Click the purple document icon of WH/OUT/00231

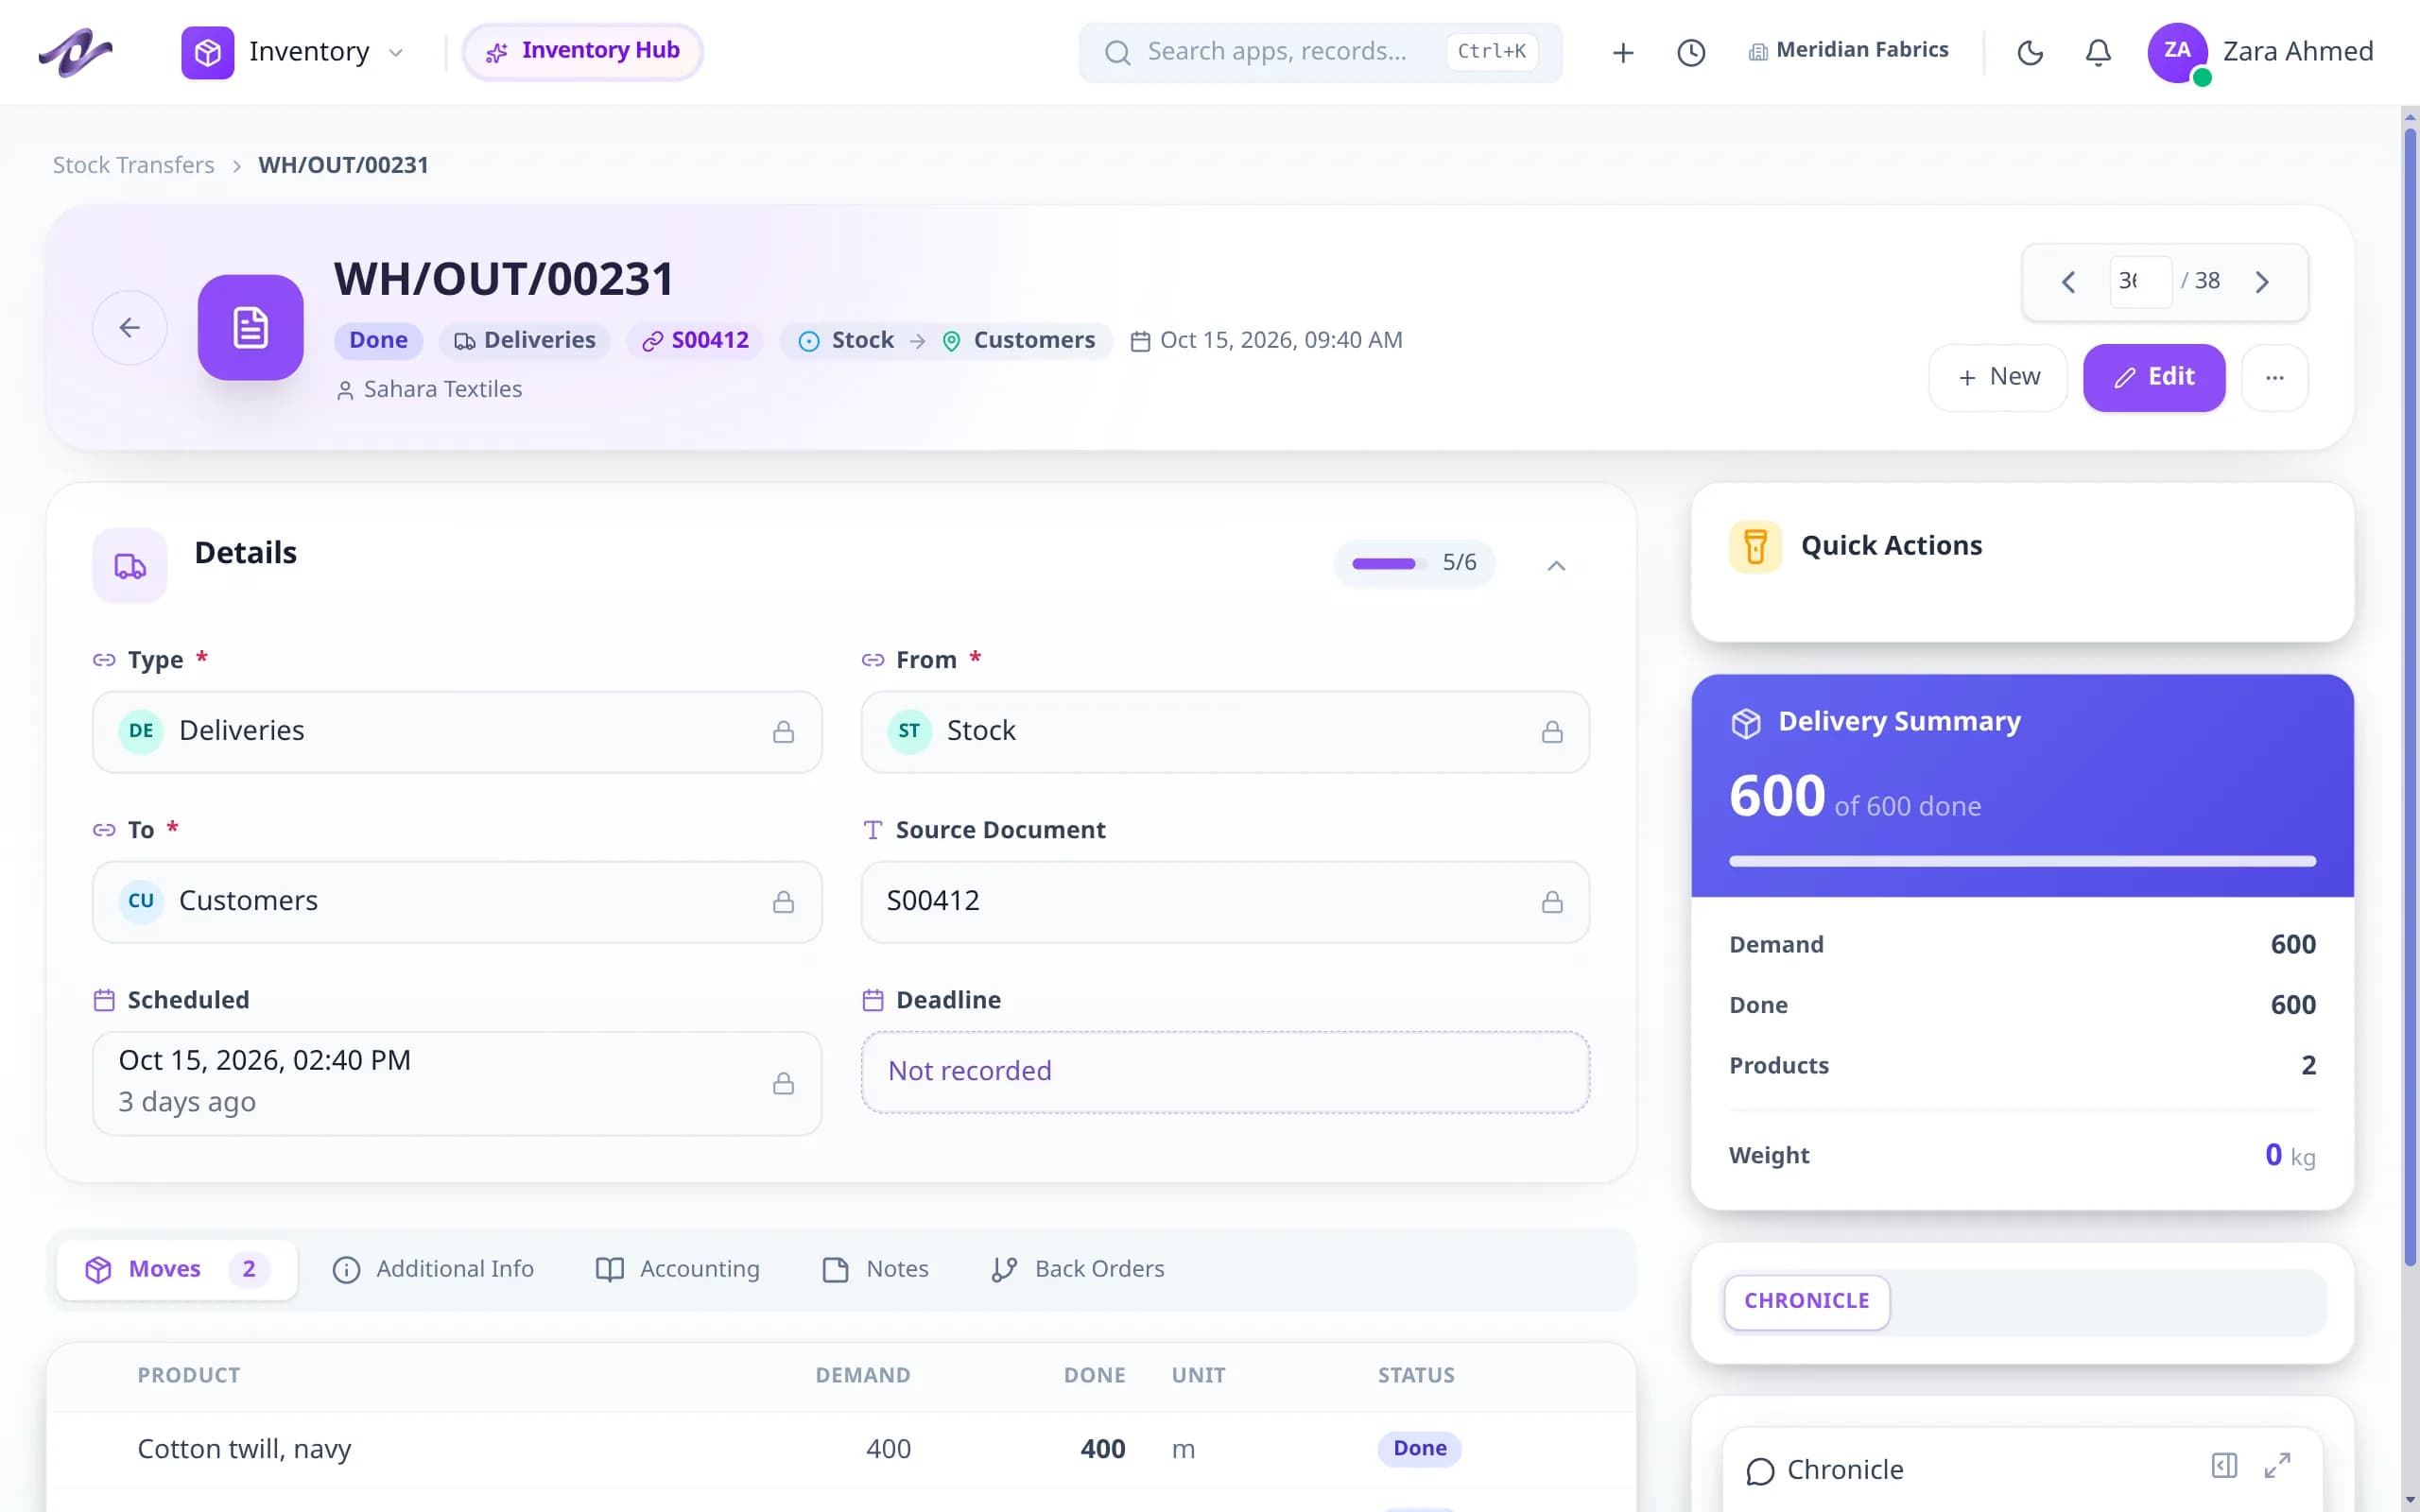[251, 327]
